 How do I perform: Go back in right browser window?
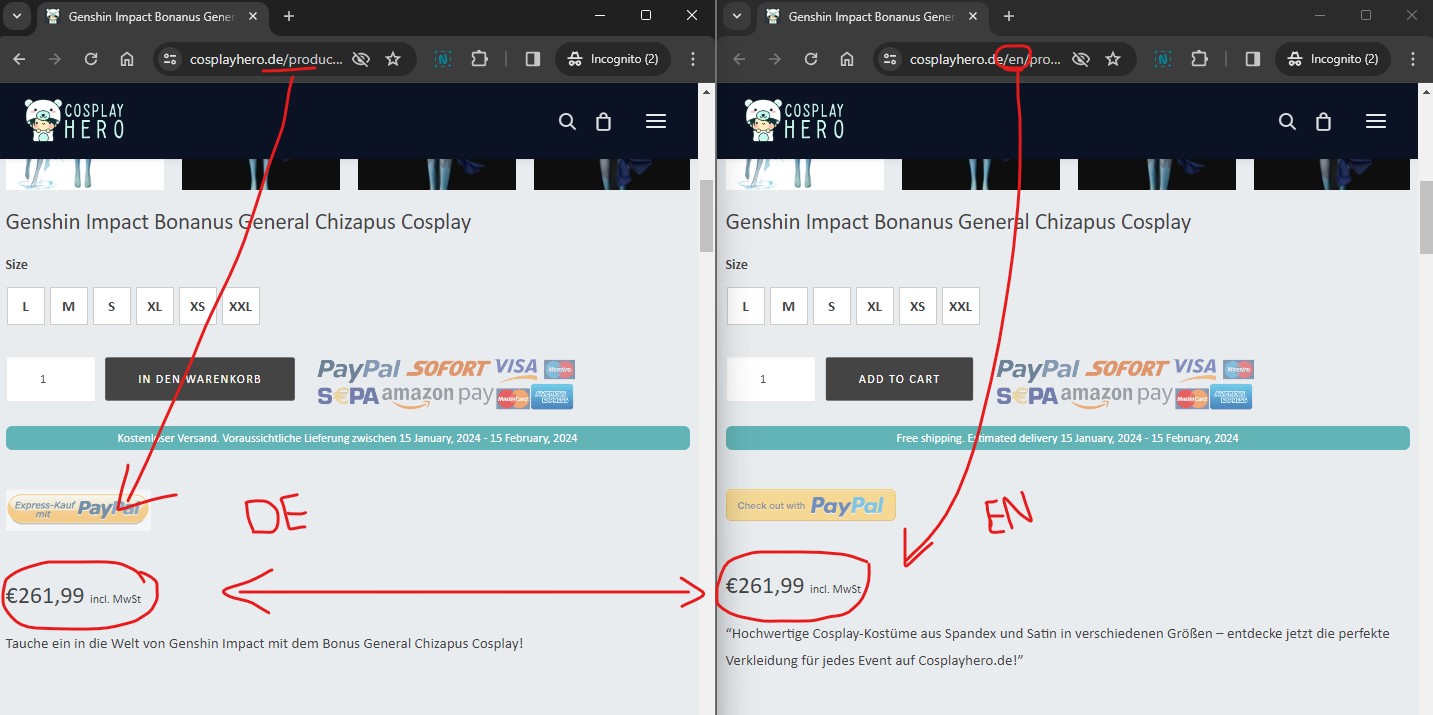(739, 59)
